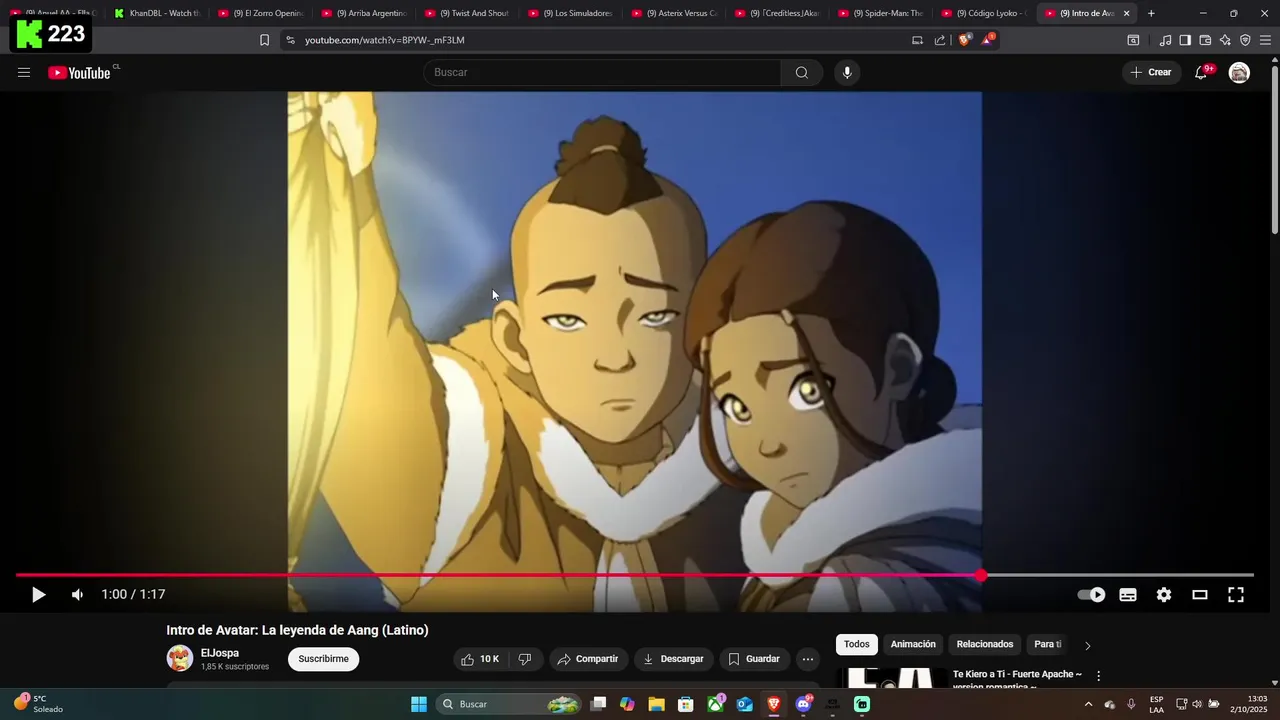Switch to Los Simuladores tab

point(570,13)
